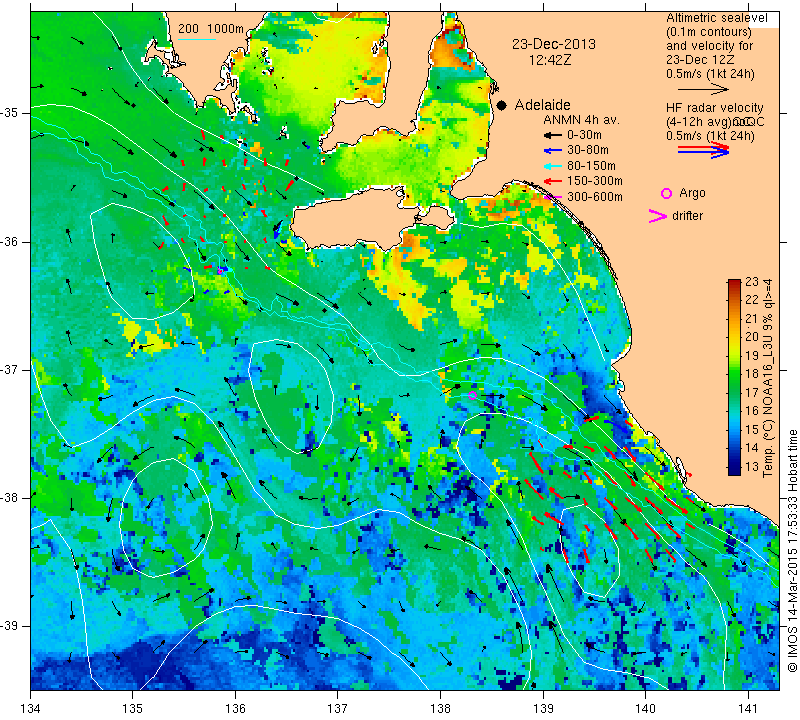800x720 pixels.
Task: Click the cyan isobath line under '200 1000m'
Action: [x=197, y=39]
